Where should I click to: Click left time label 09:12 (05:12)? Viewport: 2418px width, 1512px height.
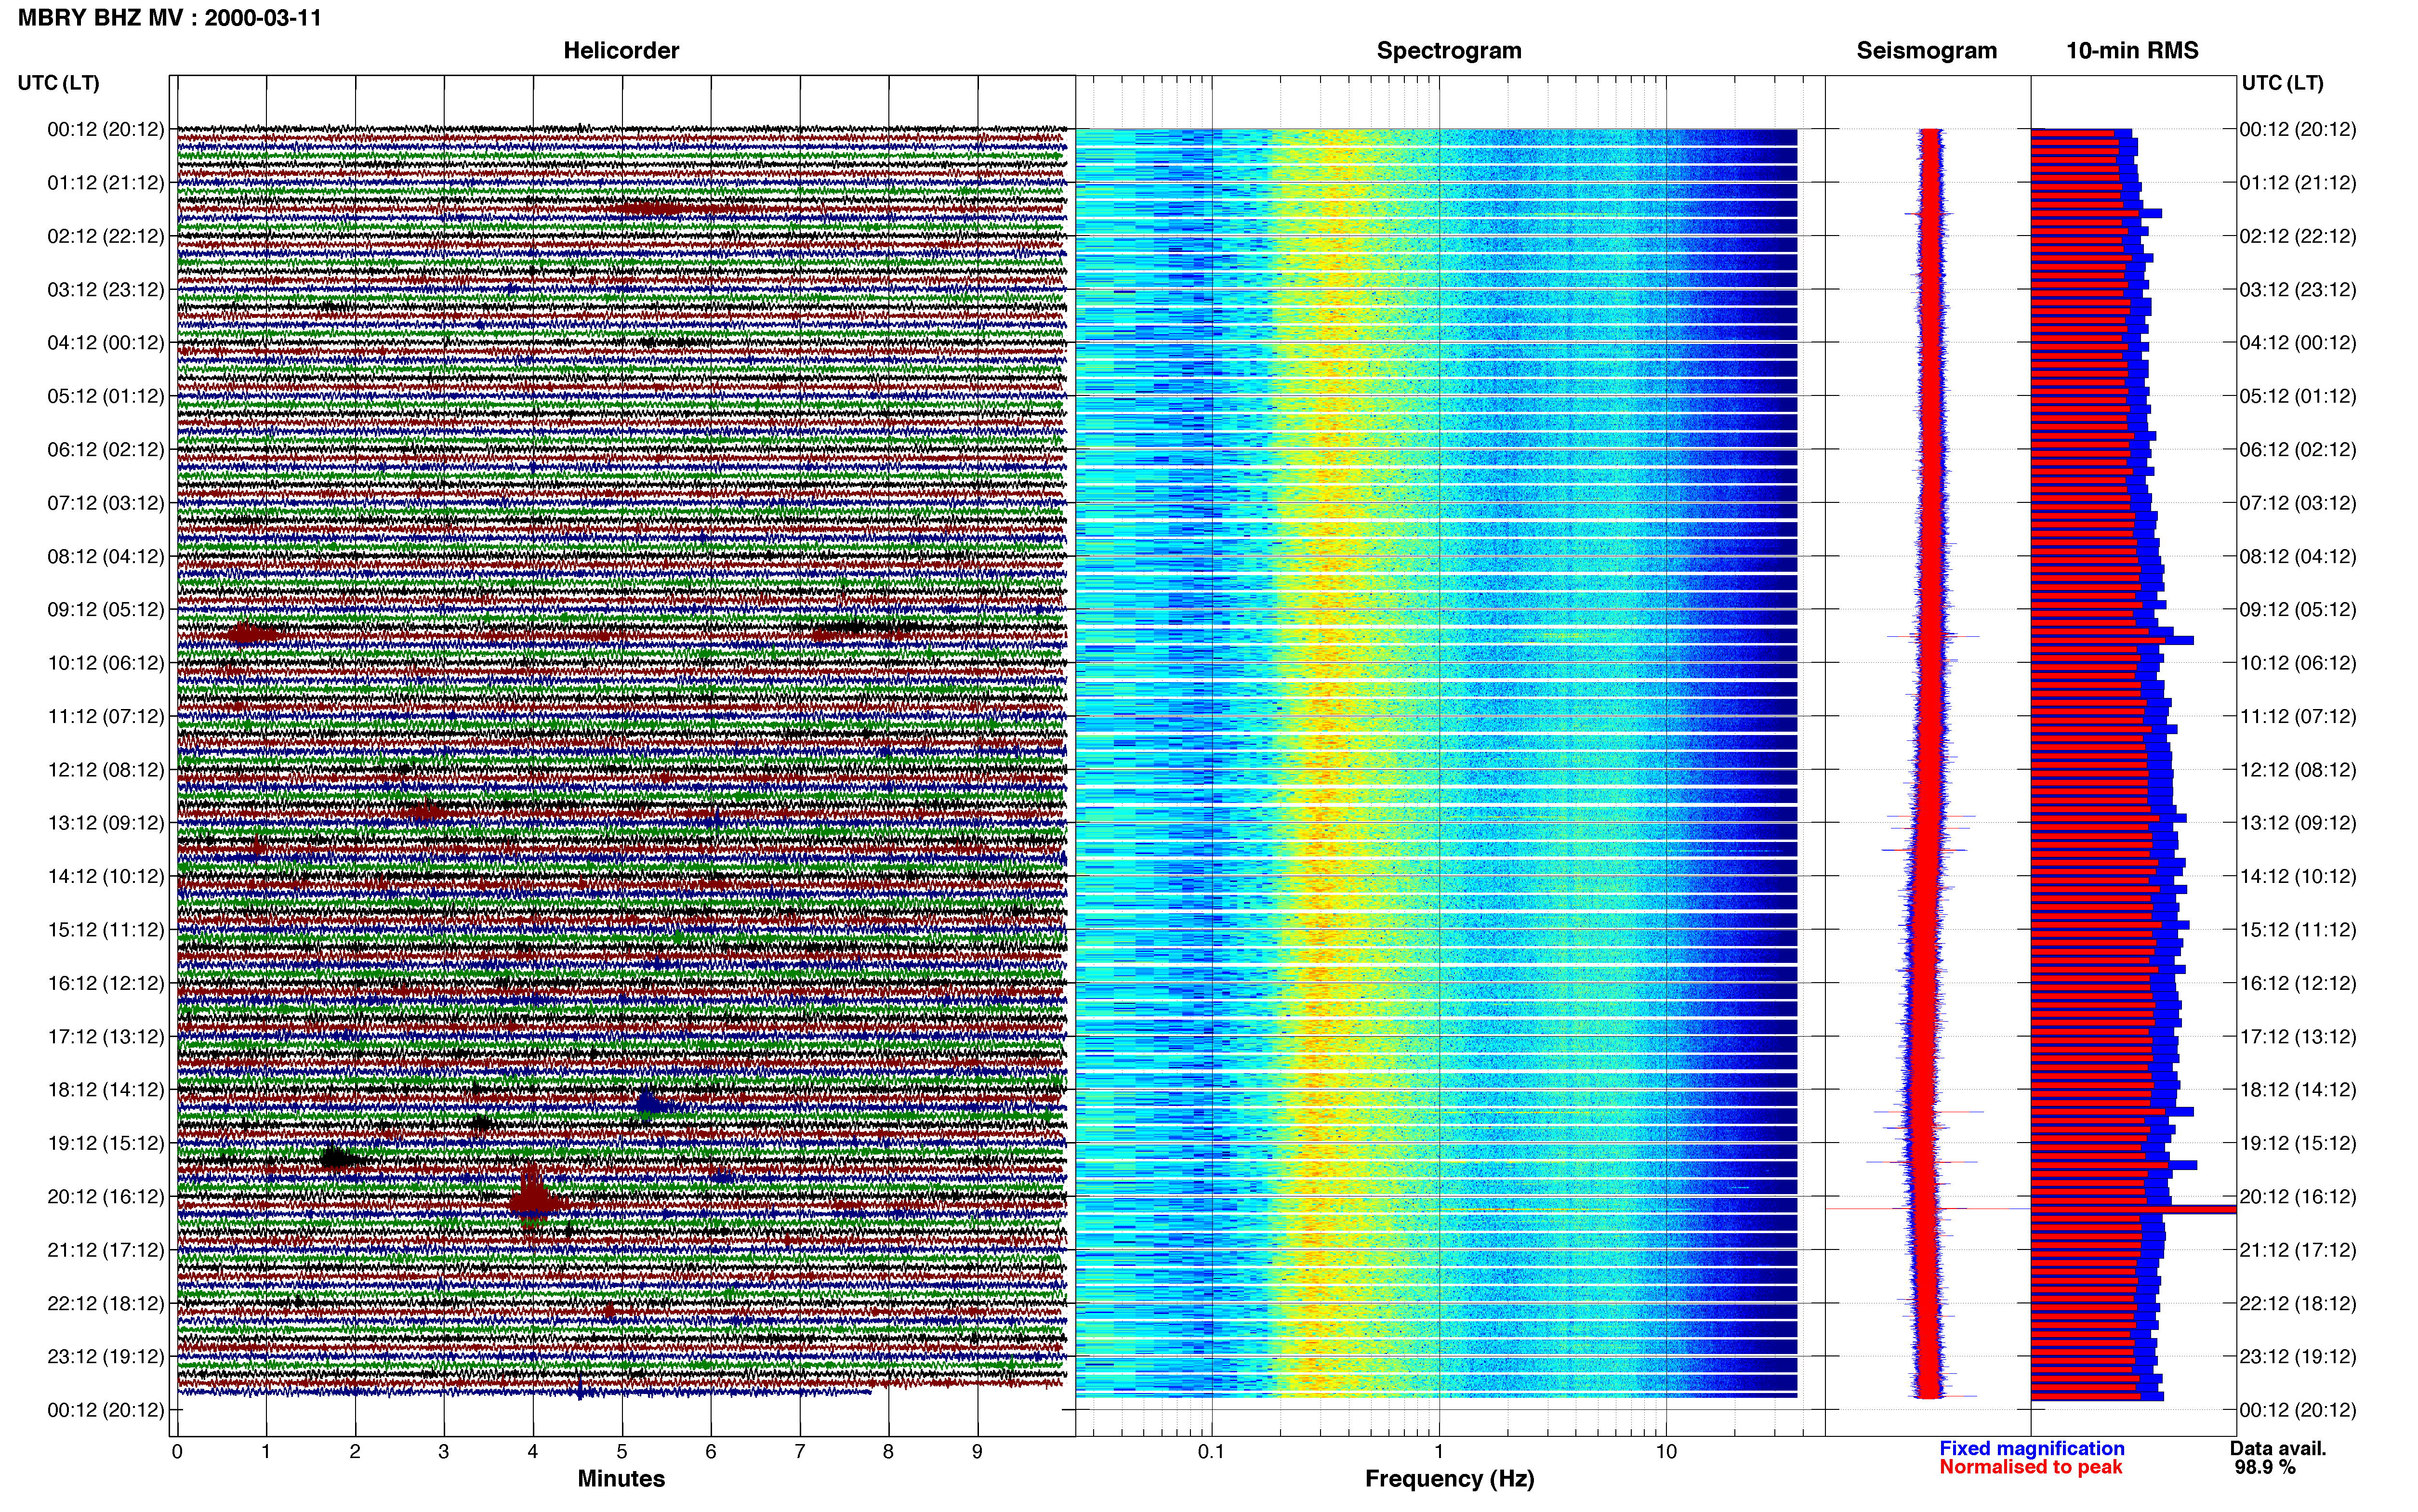click(106, 610)
